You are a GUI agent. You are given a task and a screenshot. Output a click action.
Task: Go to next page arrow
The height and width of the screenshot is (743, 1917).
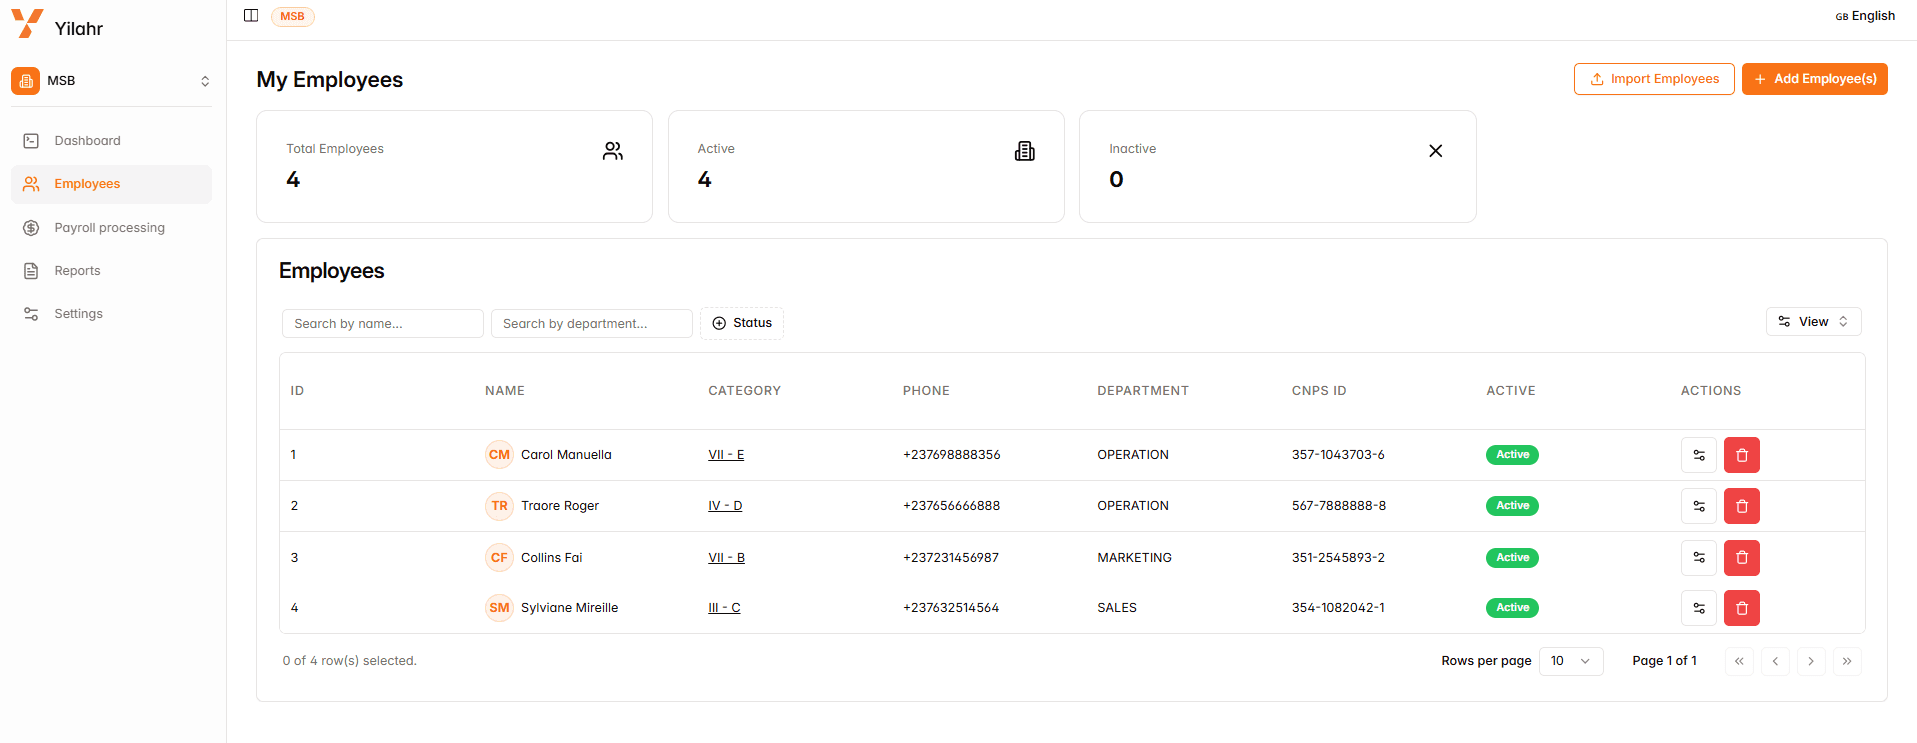[x=1811, y=661]
